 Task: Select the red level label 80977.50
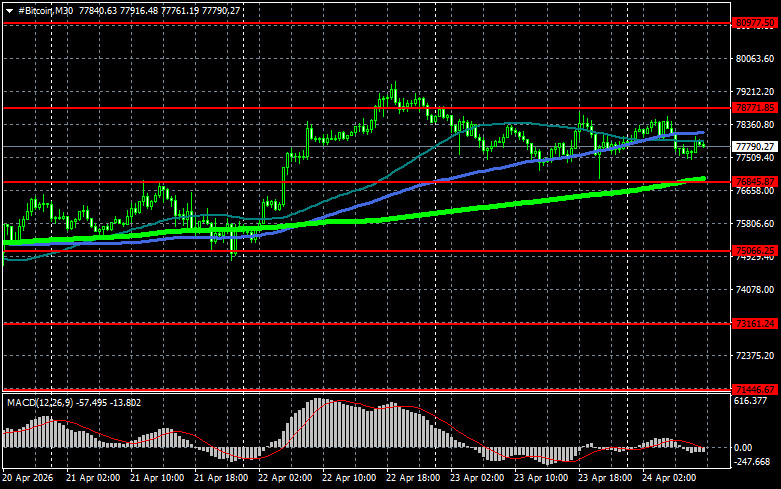756,23
